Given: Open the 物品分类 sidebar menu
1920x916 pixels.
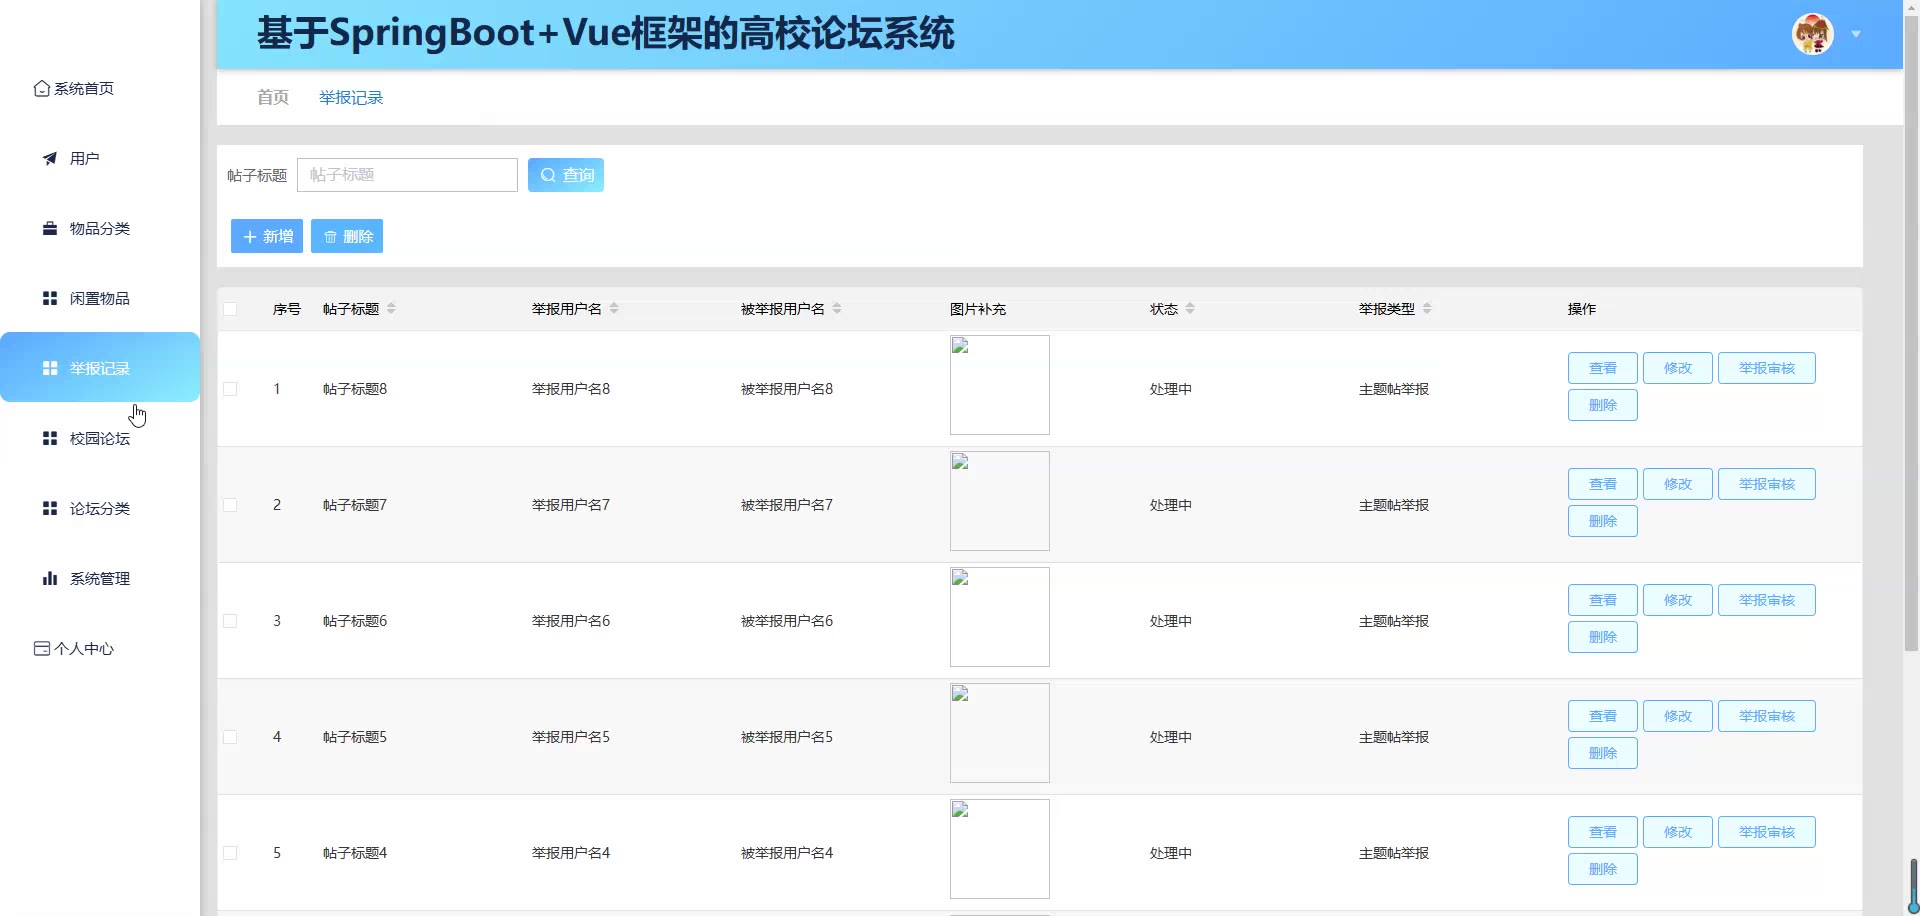Looking at the screenshot, I should pyautogui.click(x=100, y=229).
